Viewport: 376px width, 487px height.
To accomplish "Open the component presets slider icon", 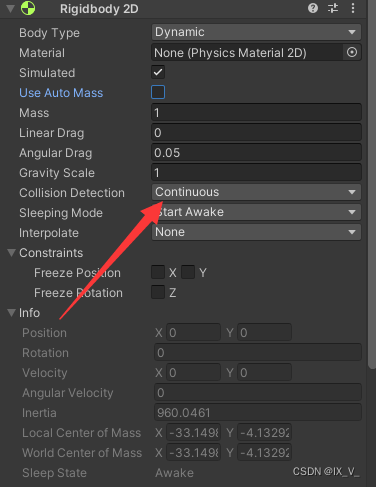I will [x=333, y=8].
